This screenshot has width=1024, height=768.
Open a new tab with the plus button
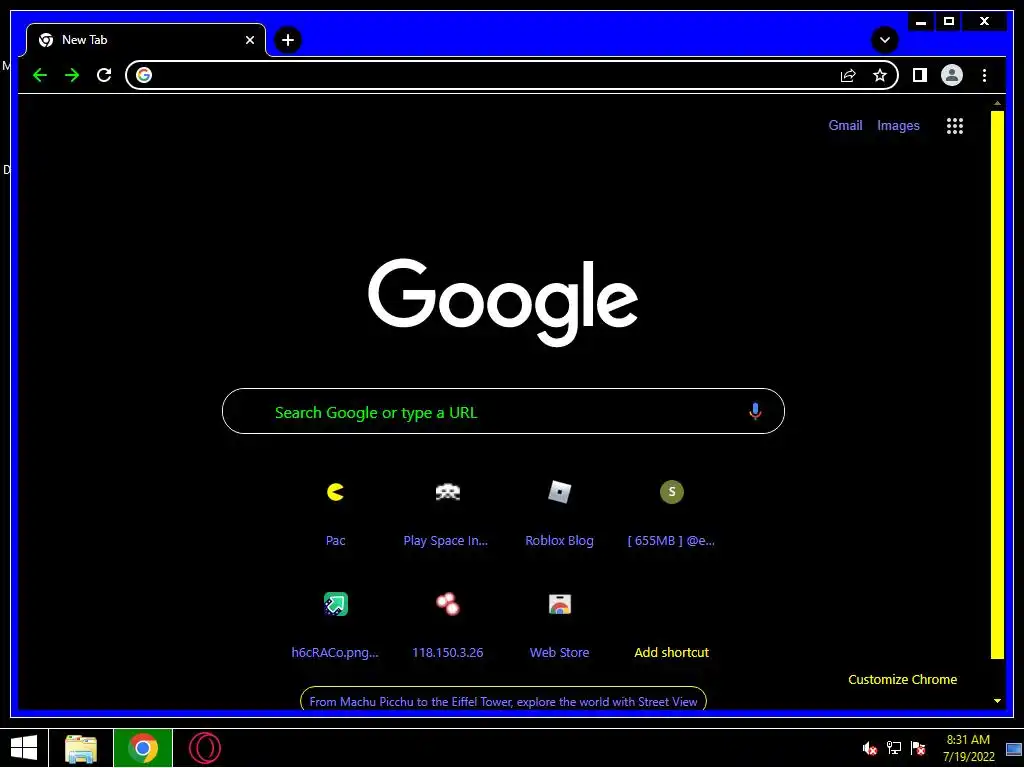288,40
